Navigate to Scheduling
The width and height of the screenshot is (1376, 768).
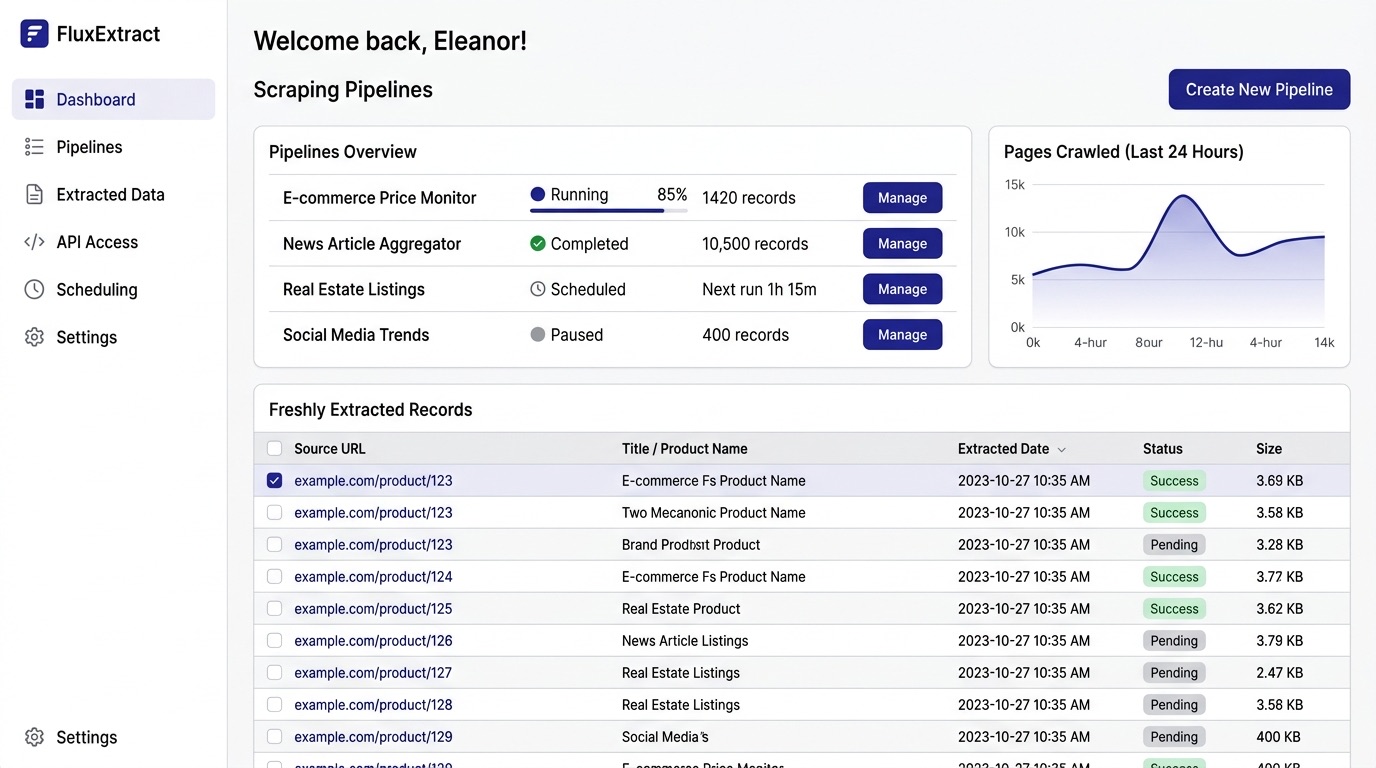[x=114, y=290]
